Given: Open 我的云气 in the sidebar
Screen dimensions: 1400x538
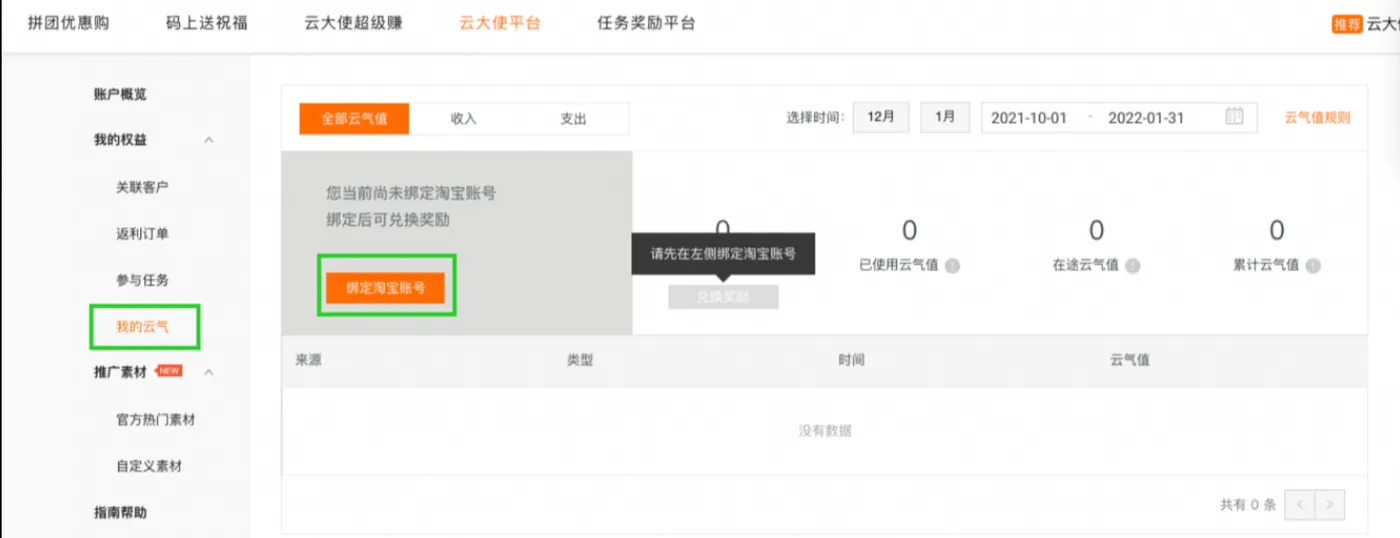Looking at the screenshot, I should [142, 327].
